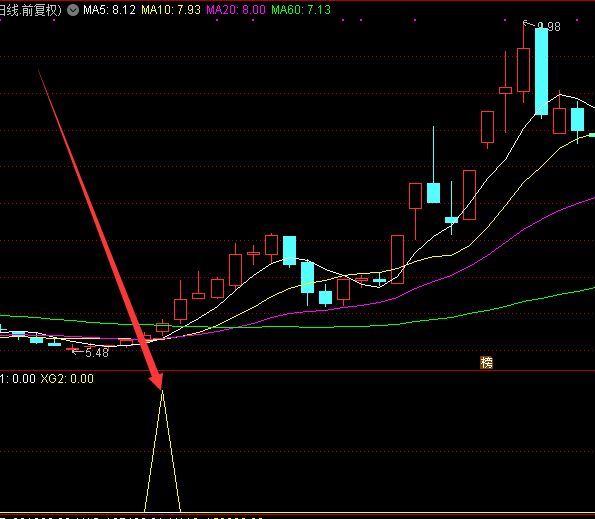Open the chart period dropdown arrow
Image resolution: width=595 pixels, height=519 pixels.
(73, 10)
